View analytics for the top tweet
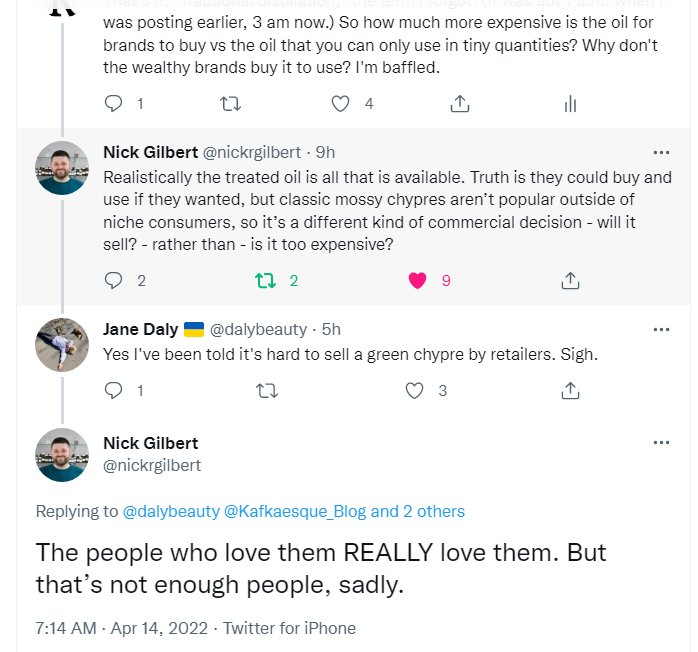Image resolution: width=698 pixels, height=652 pixels. click(571, 103)
